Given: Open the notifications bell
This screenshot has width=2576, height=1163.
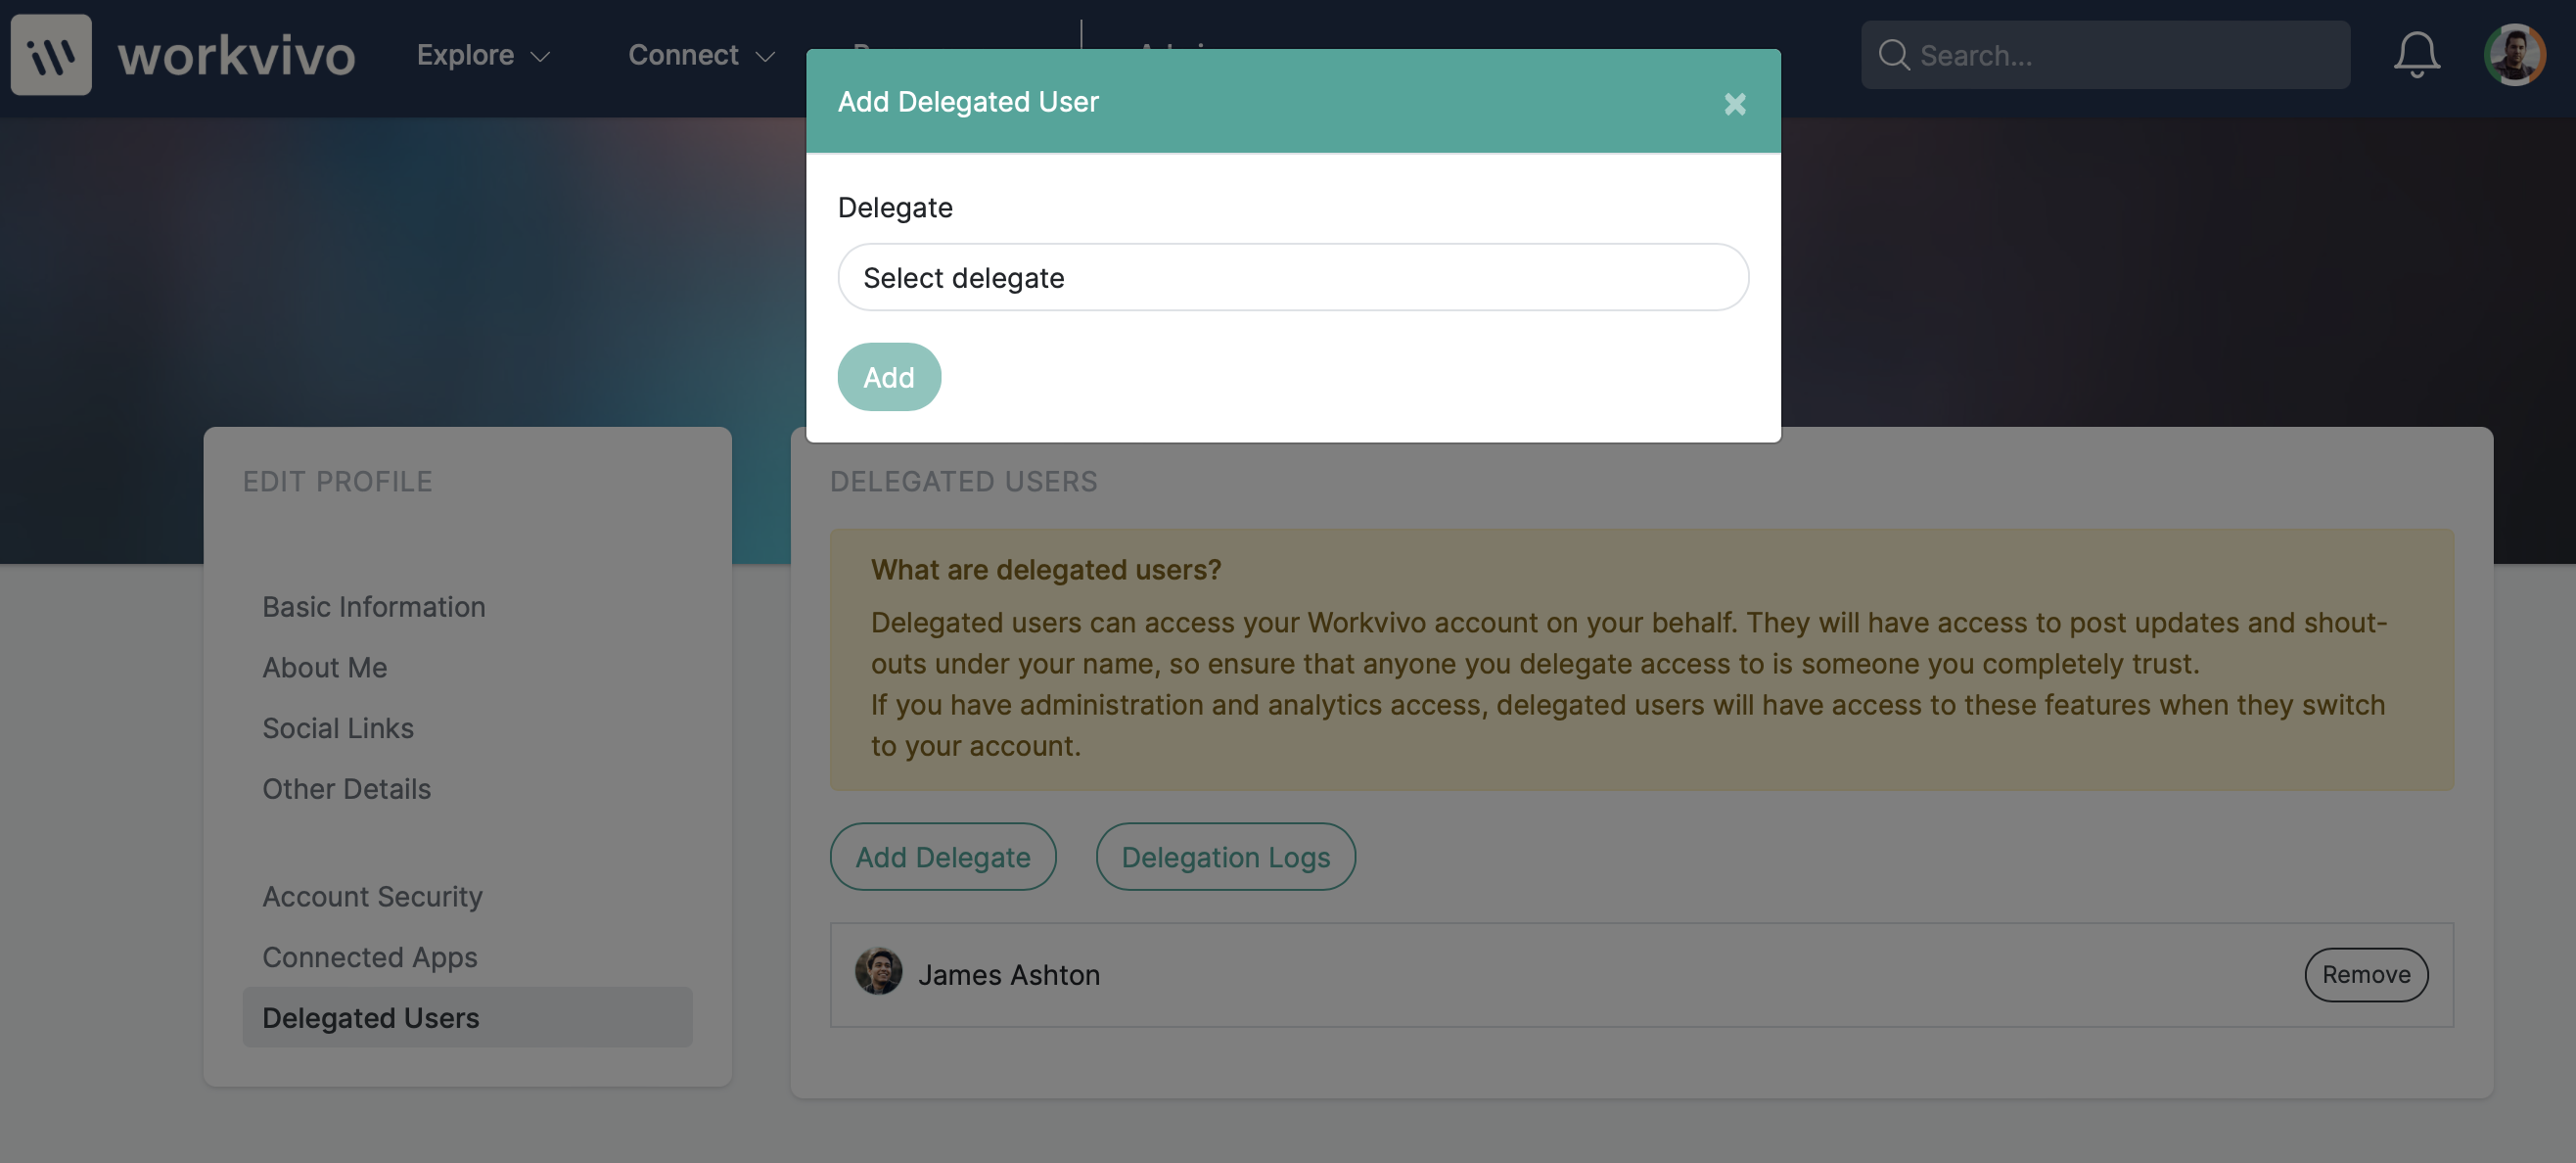Looking at the screenshot, I should [x=2416, y=55].
